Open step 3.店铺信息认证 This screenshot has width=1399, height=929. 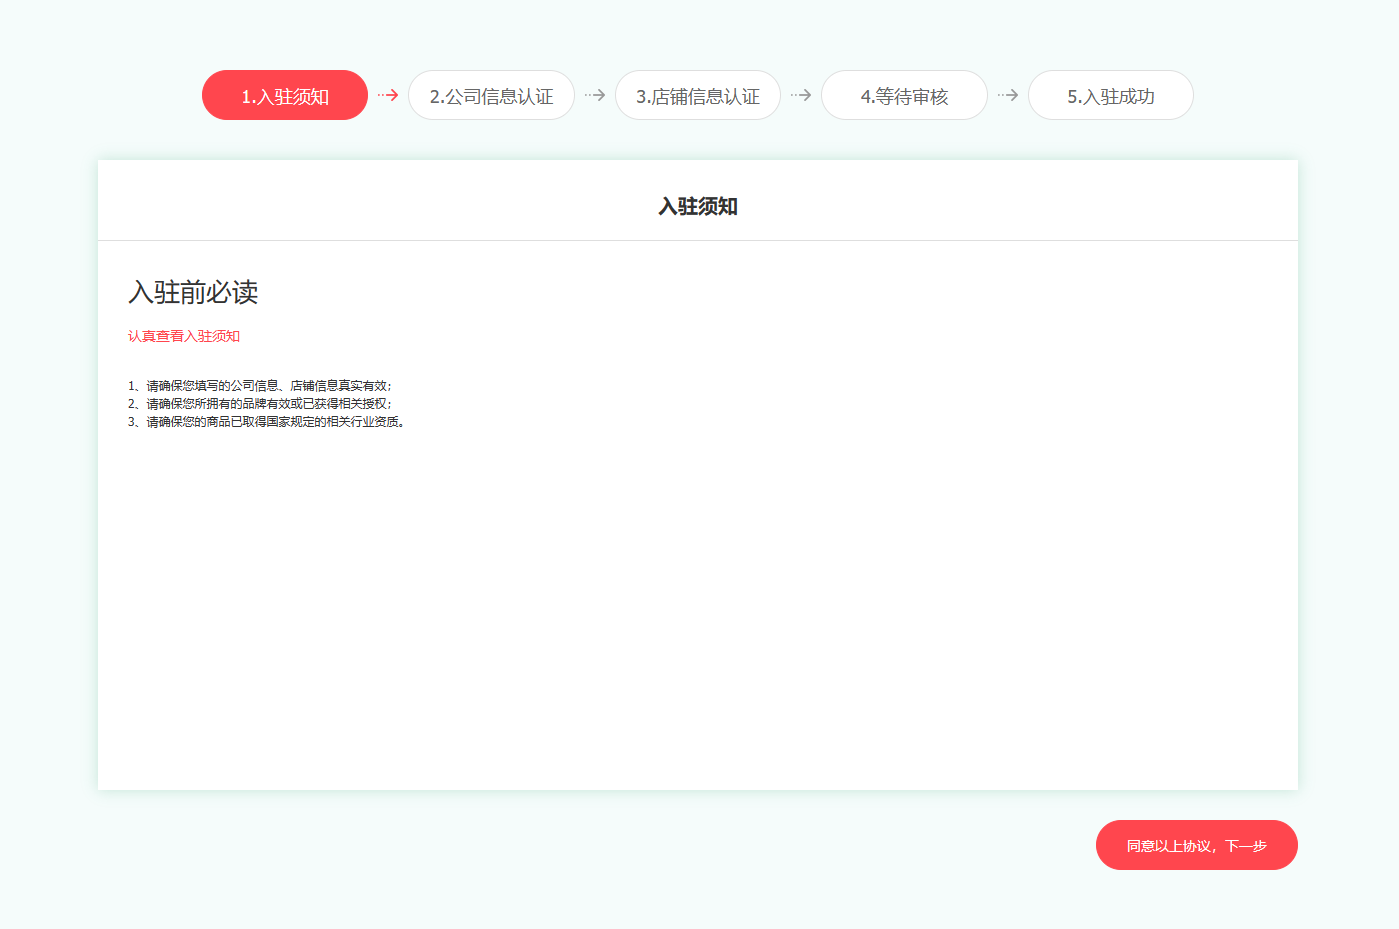click(x=698, y=96)
